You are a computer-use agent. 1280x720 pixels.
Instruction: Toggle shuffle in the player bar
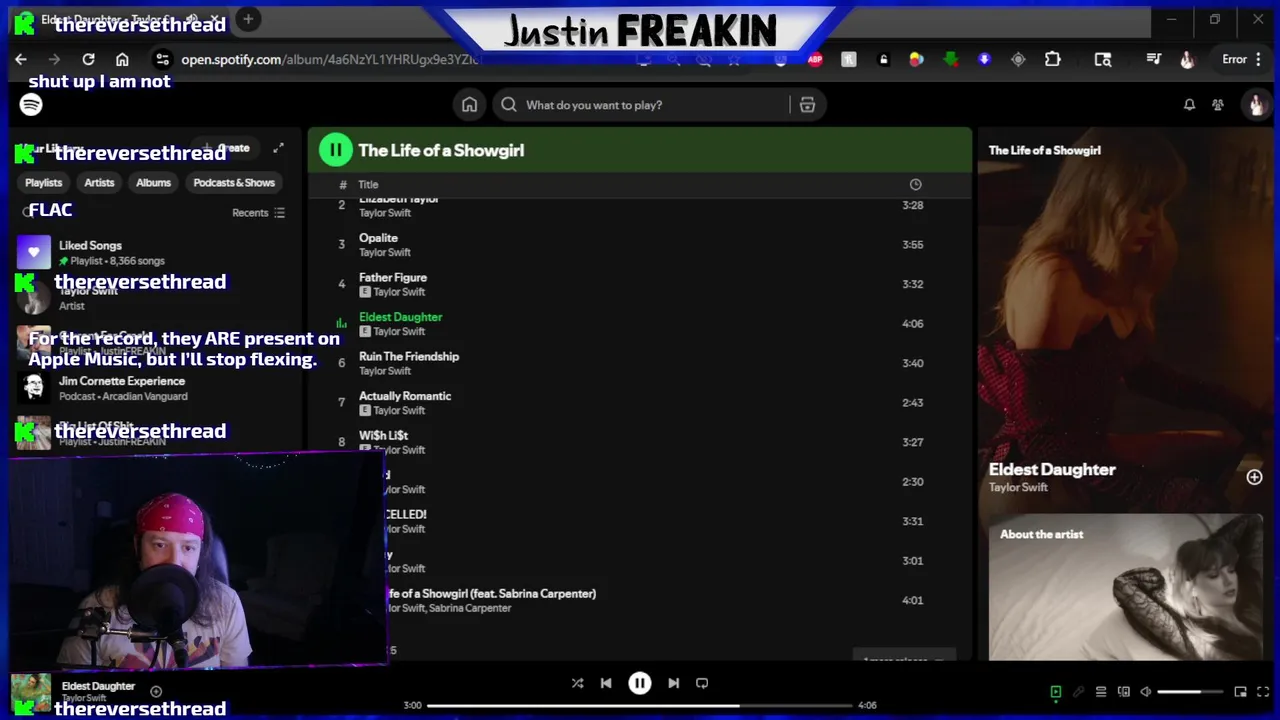coord(577,683)
